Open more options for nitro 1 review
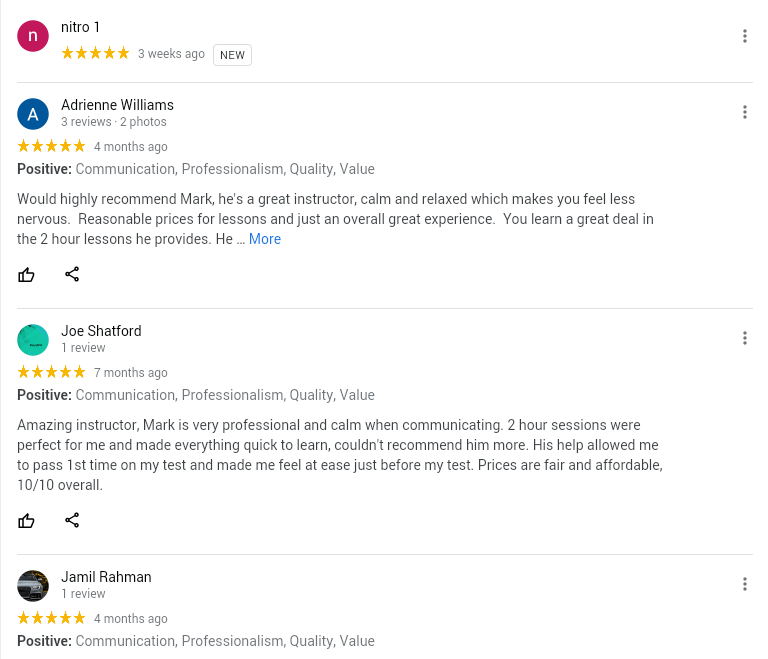 click(745, 36)
